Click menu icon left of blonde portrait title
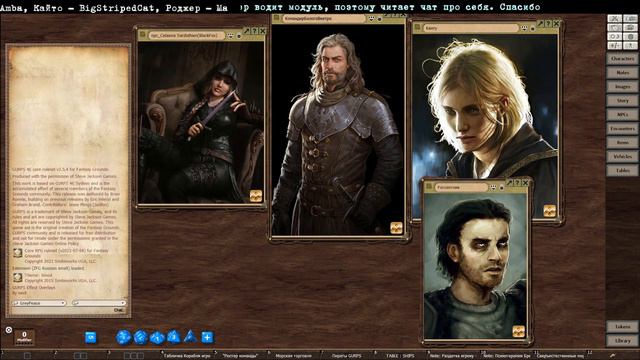Image resolution: width=640 pixels, height=360 pixels. (417, 27)
